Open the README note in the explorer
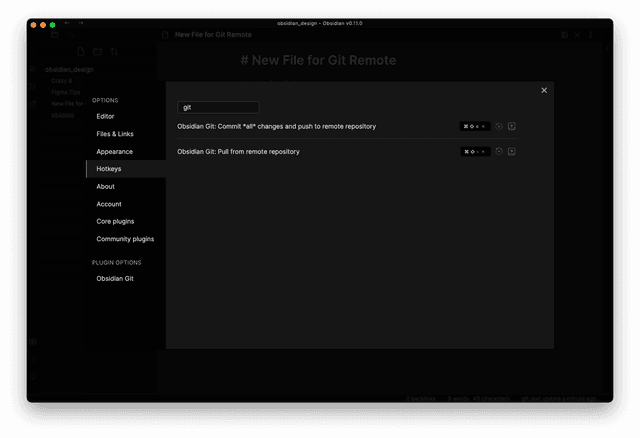The height and width of the screenshot is (438, 640). (63, 116)
